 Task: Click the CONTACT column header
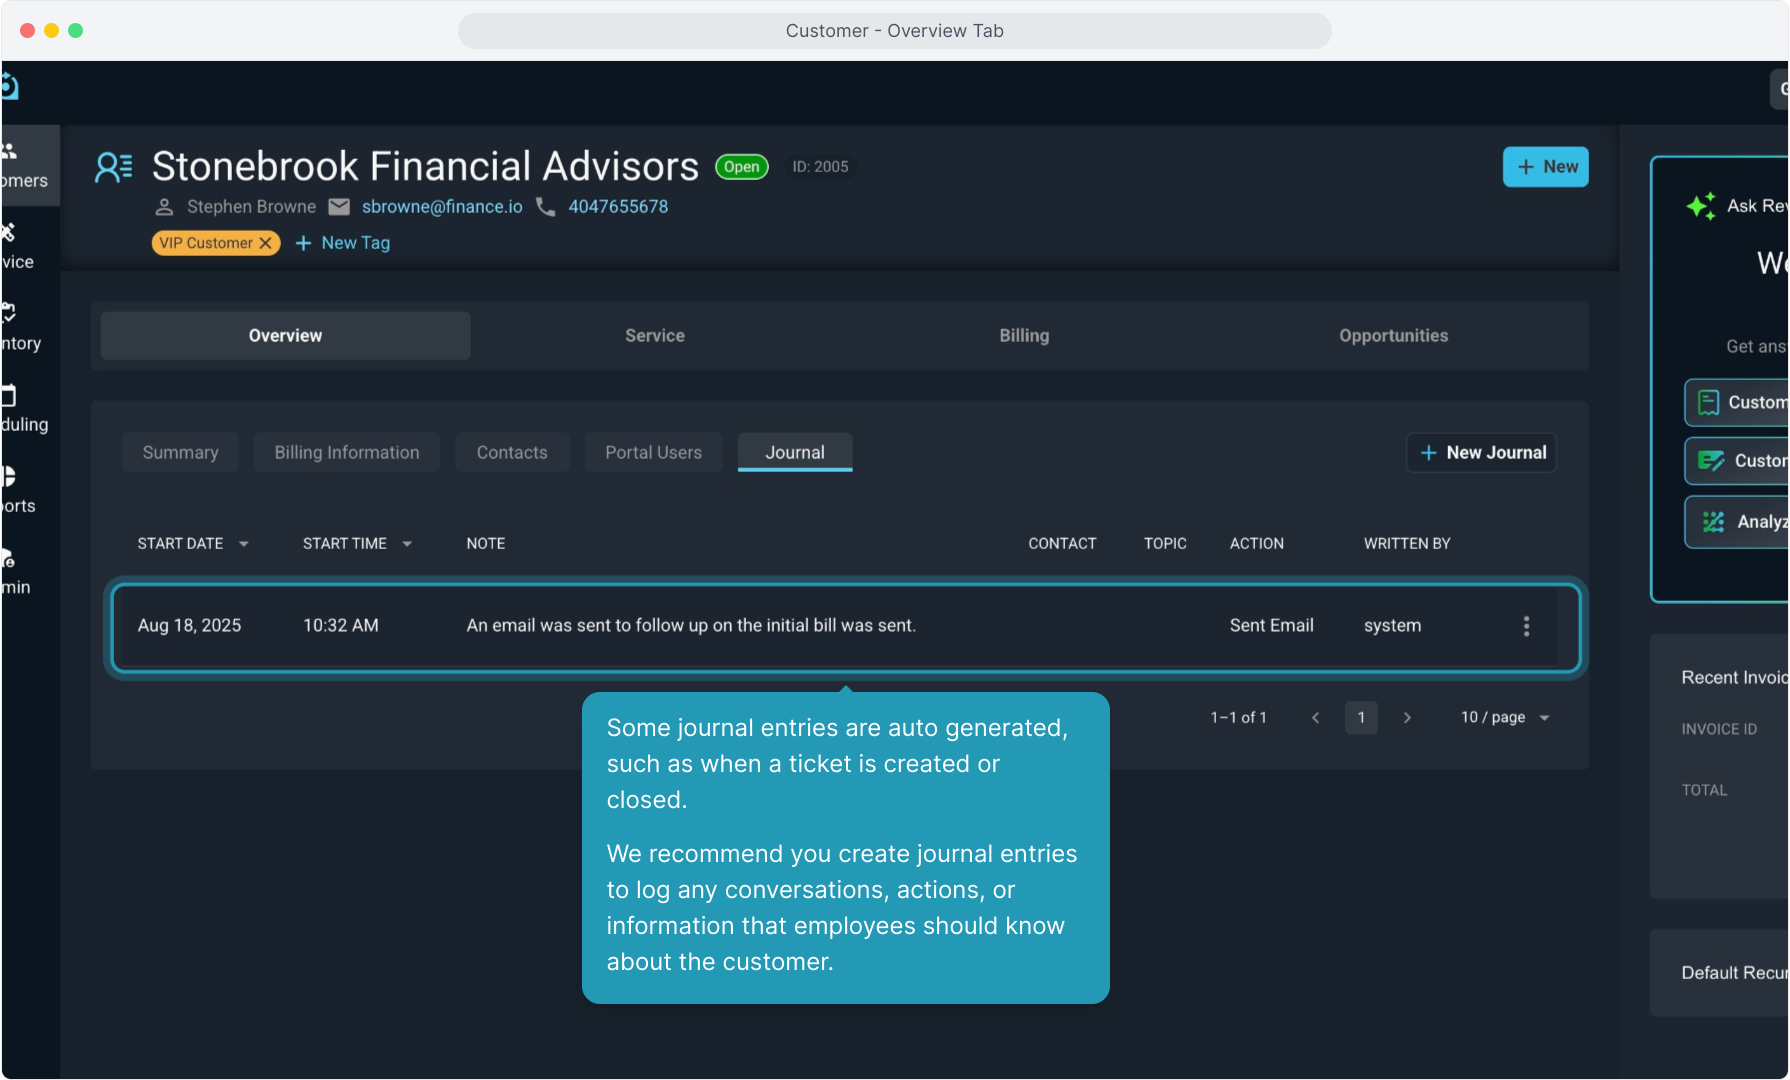point(1063,544)
